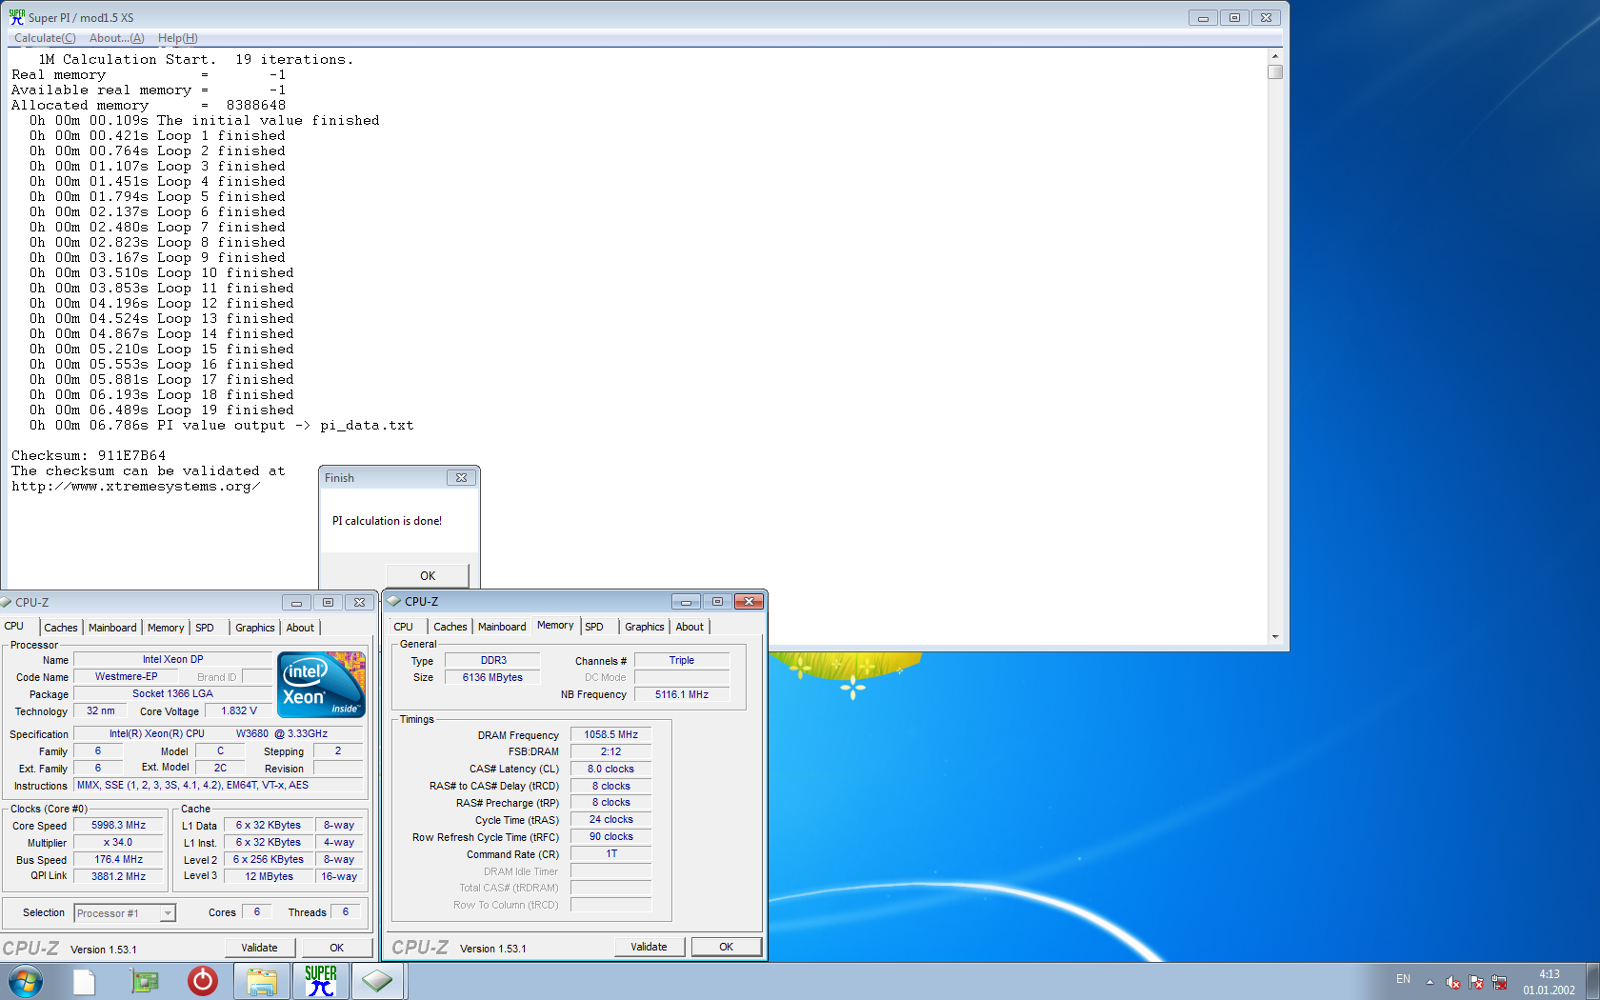Open the Action Center flag icon
This screenshot has height=1000, width=1600.
(x=1476, y=982)
